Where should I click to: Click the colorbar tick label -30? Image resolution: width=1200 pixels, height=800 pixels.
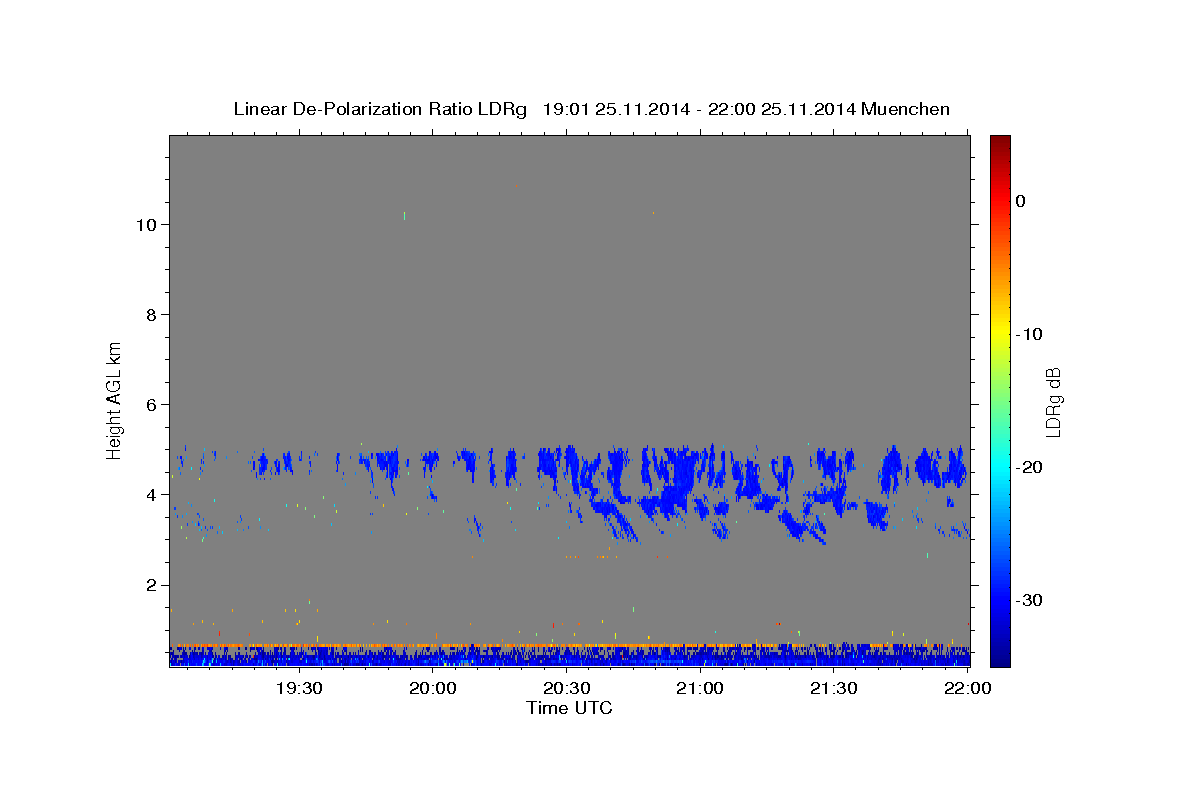point(1030,600)
